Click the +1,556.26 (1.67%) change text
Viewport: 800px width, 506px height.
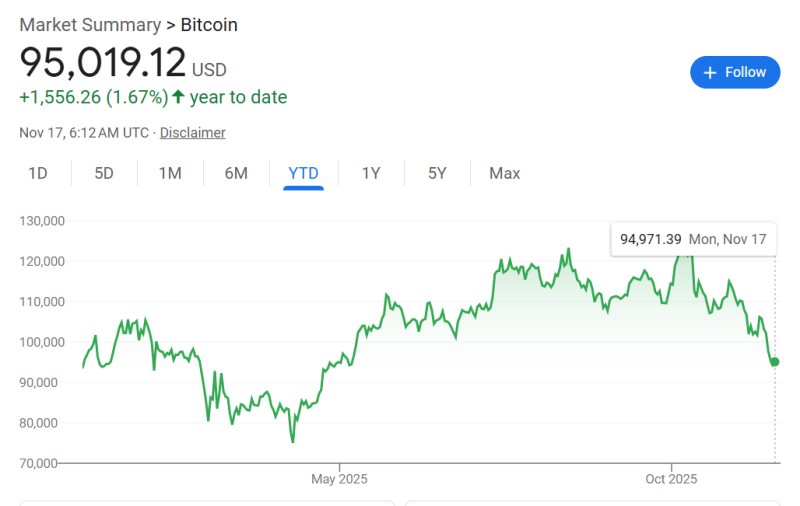pos(92,97)
